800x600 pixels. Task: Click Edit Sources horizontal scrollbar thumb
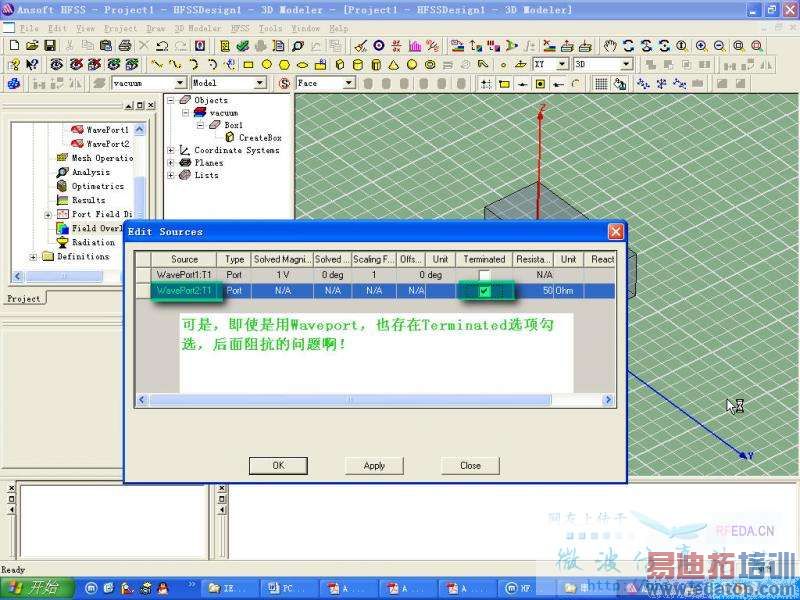pos(350,400)
